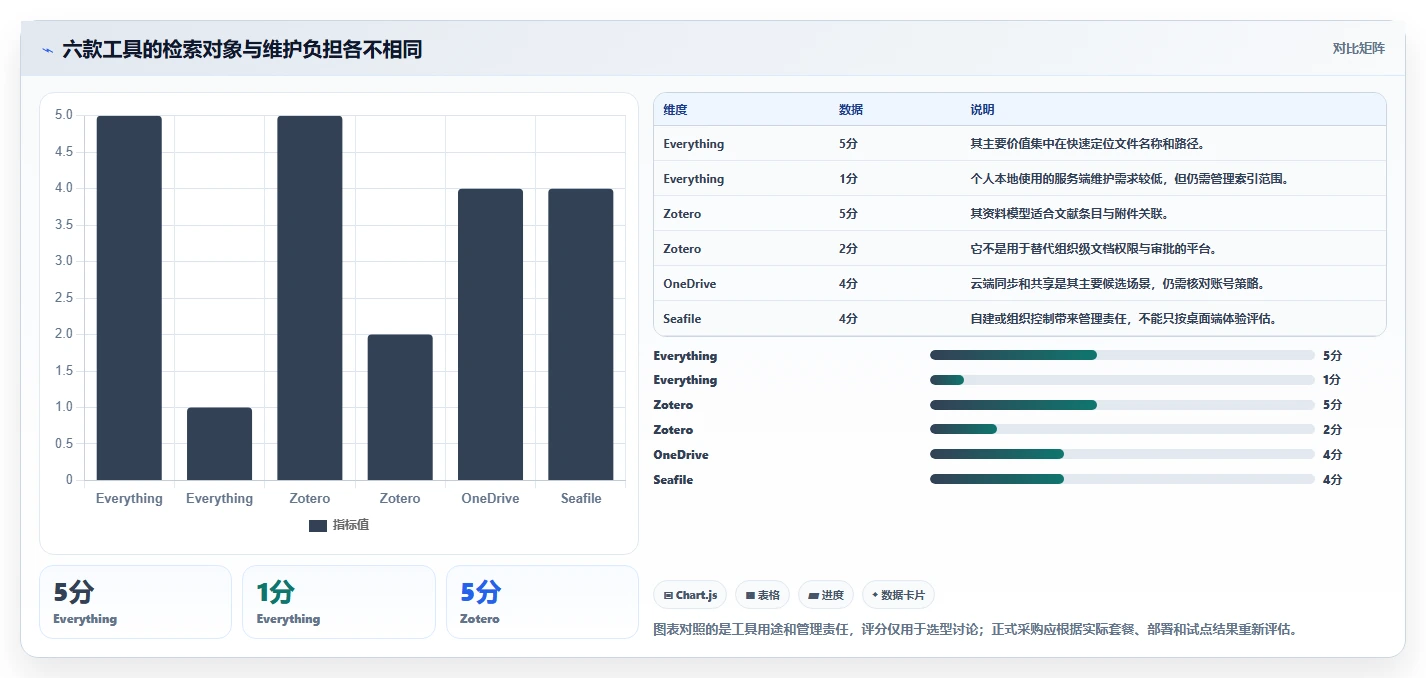Click the 说明 column header

[982, 110]
